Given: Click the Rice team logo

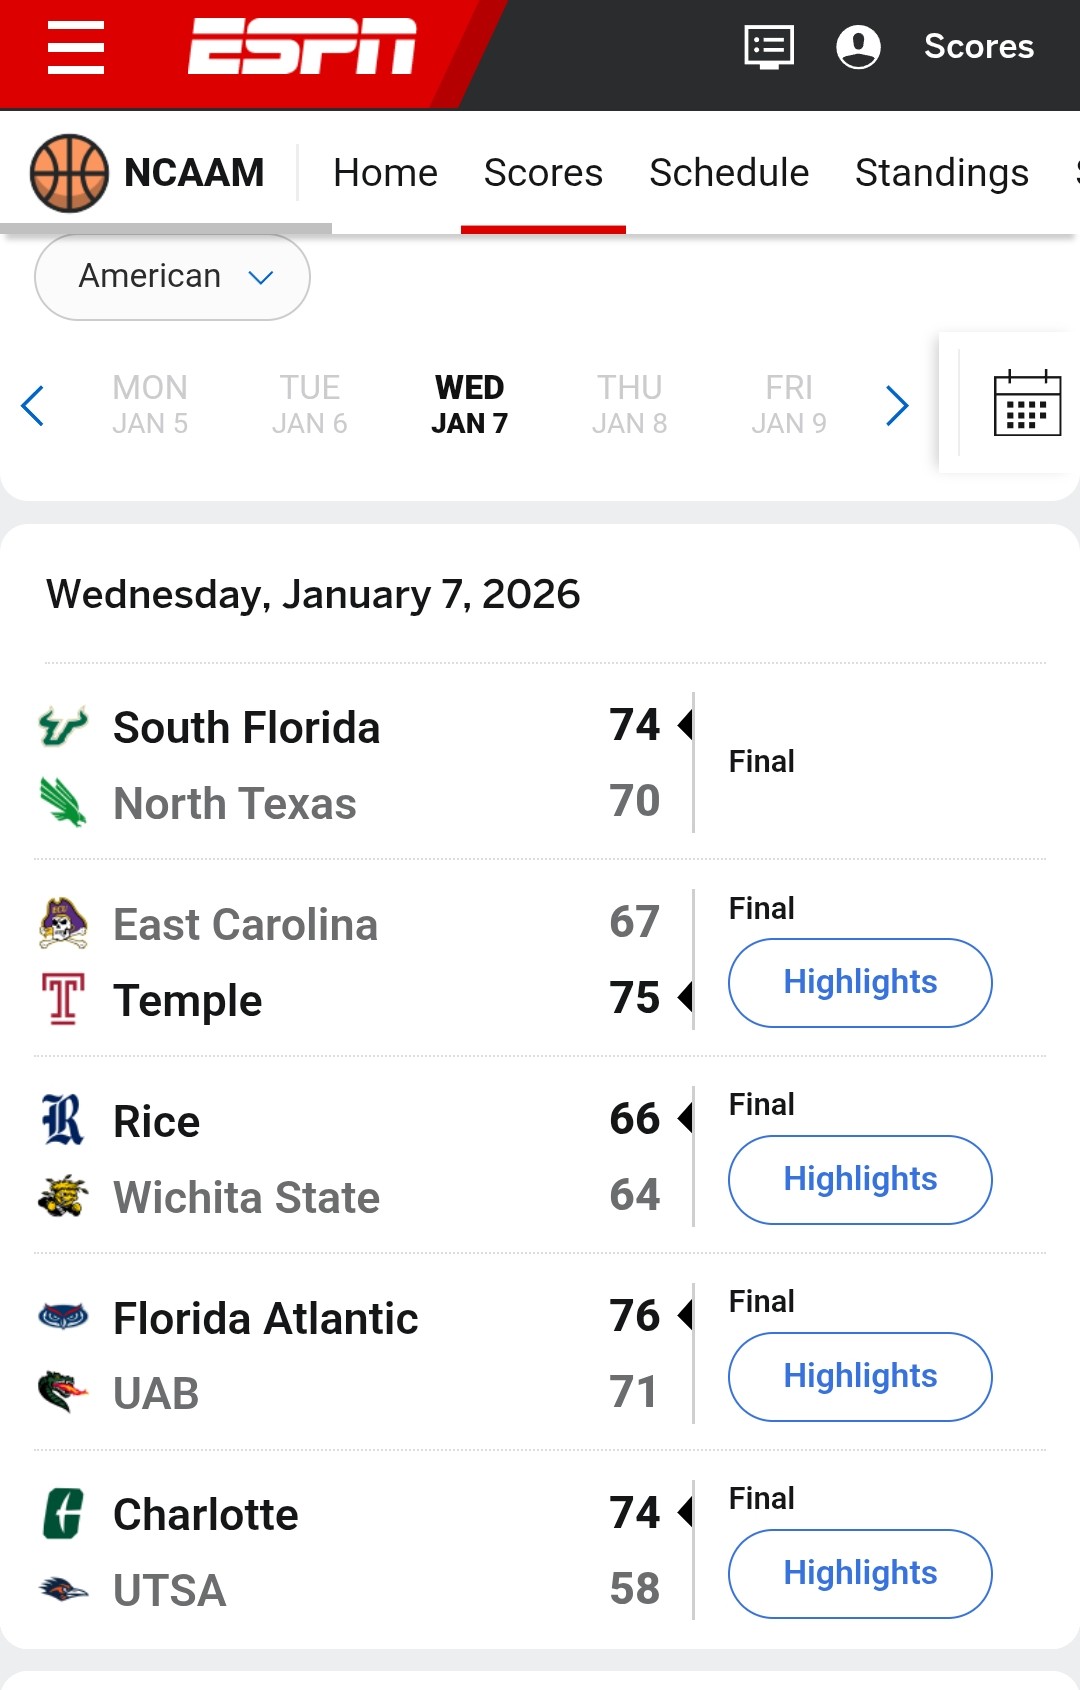Looking at the screenshot, I should coord(63,1120).
